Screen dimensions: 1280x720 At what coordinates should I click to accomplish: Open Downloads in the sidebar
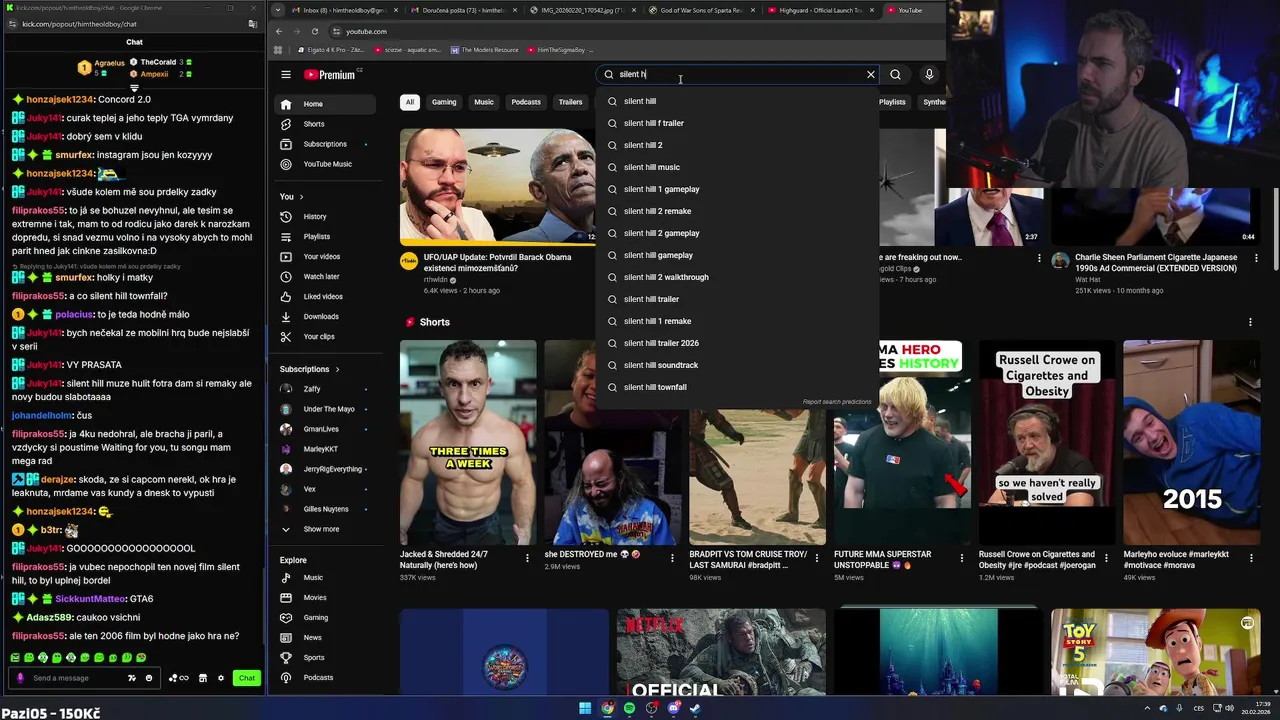(324, 317)
